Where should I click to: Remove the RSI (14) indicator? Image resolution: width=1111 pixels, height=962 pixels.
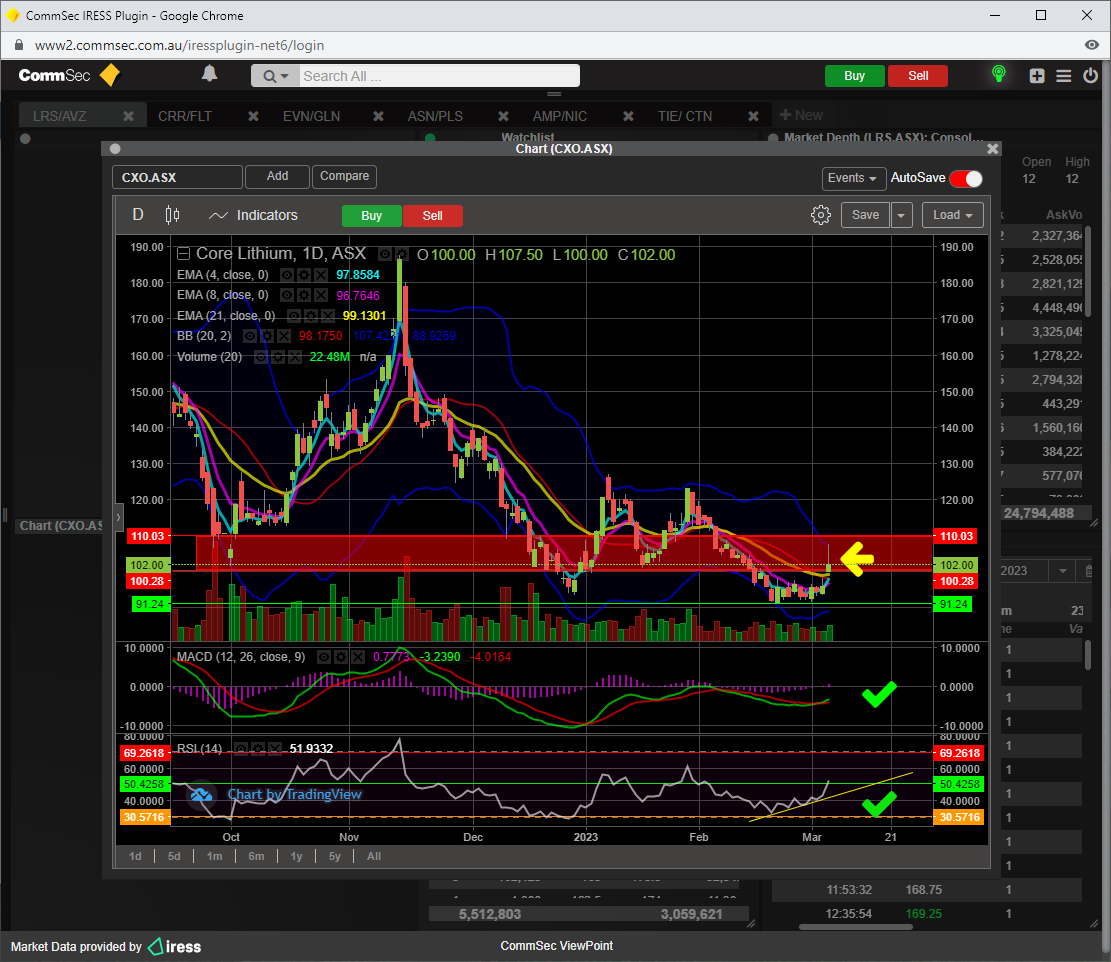click(274, 749)
